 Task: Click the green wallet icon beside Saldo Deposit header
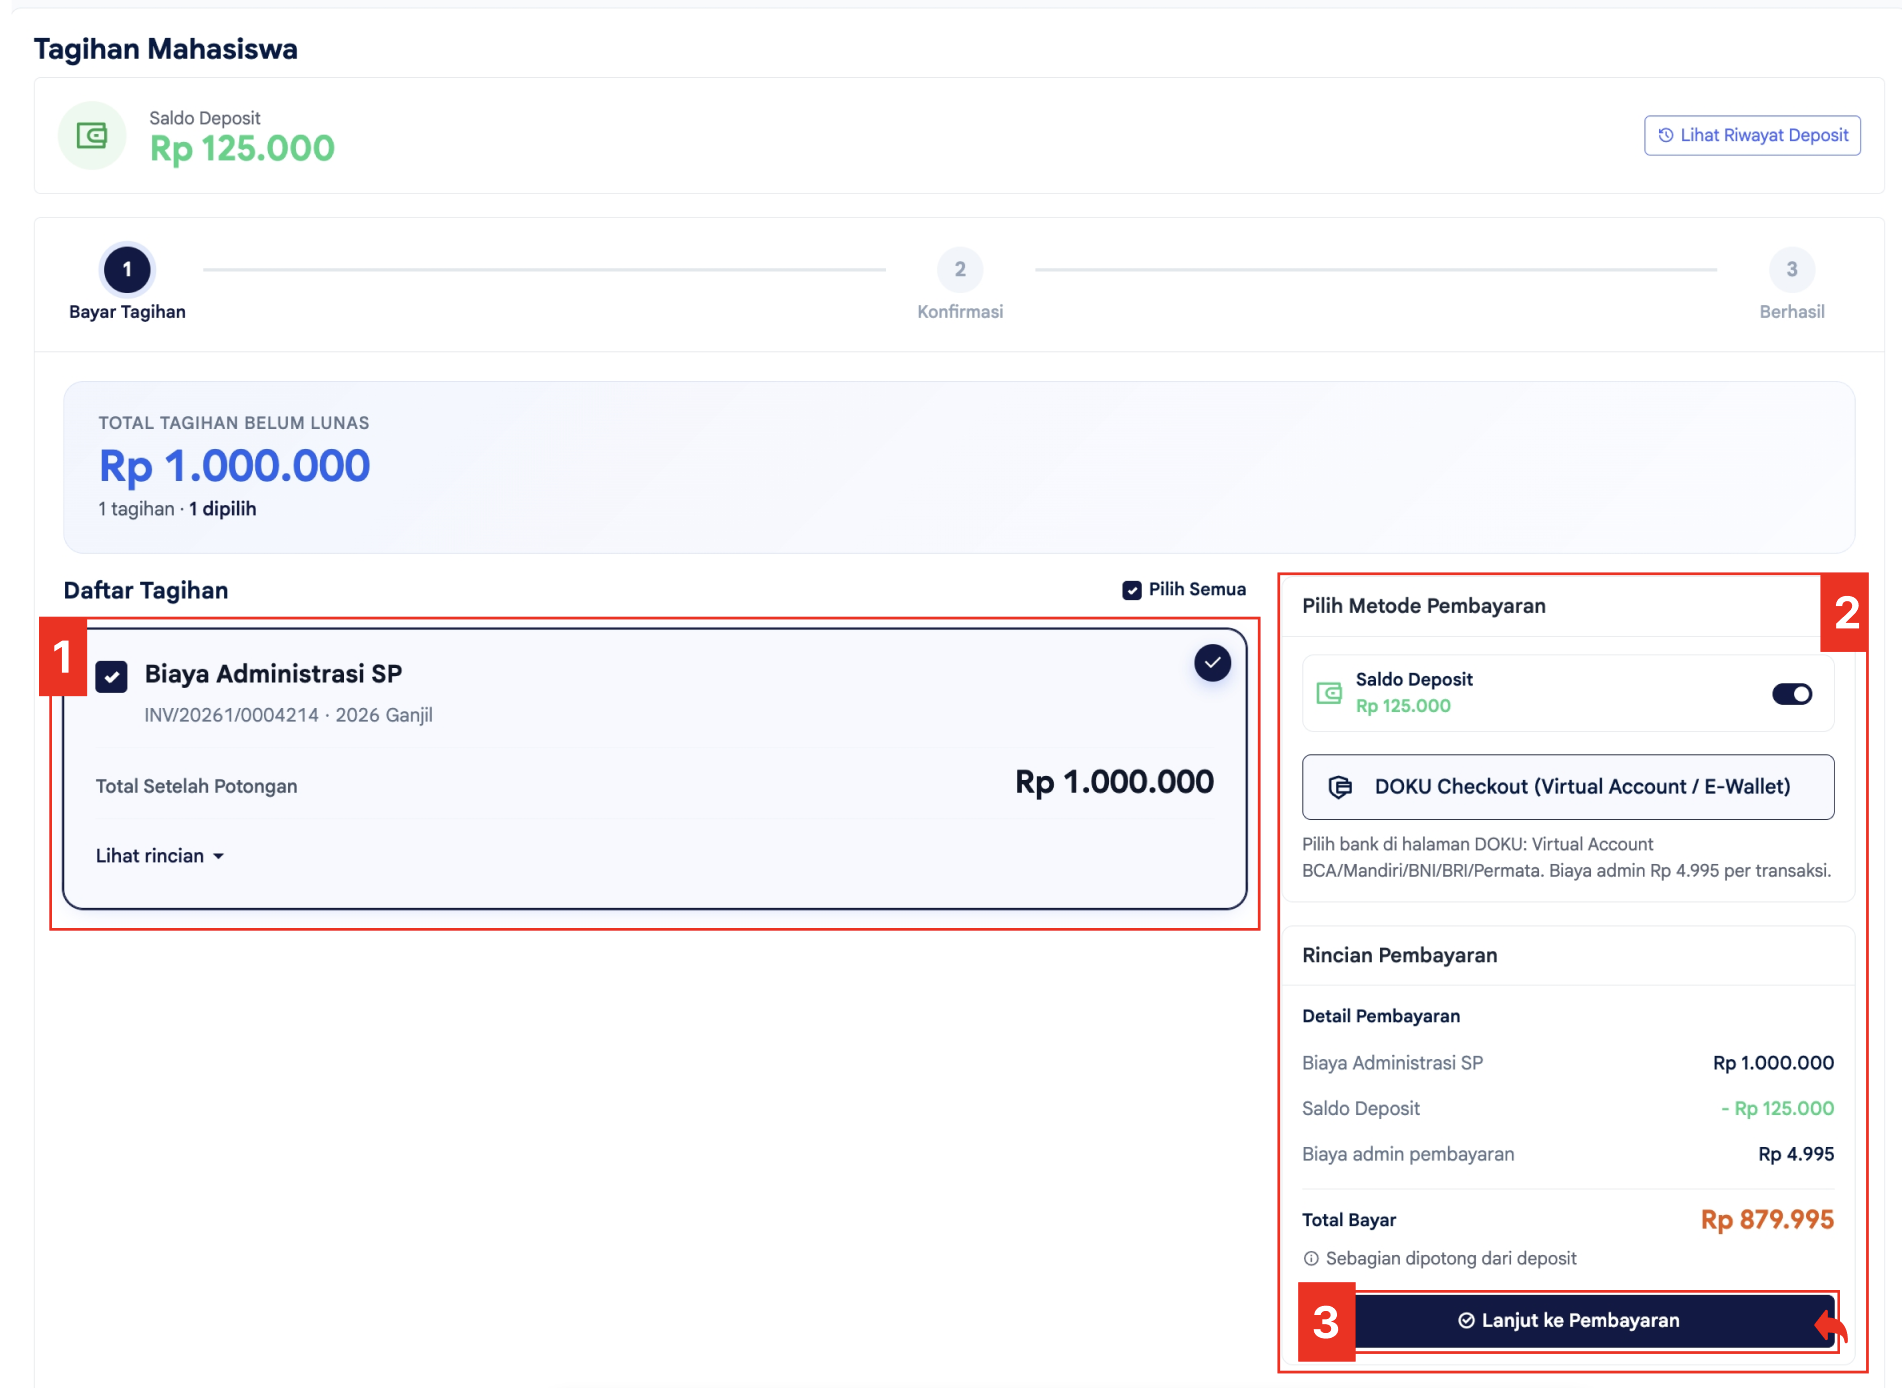pyautogui.click(x=92, y=135)
